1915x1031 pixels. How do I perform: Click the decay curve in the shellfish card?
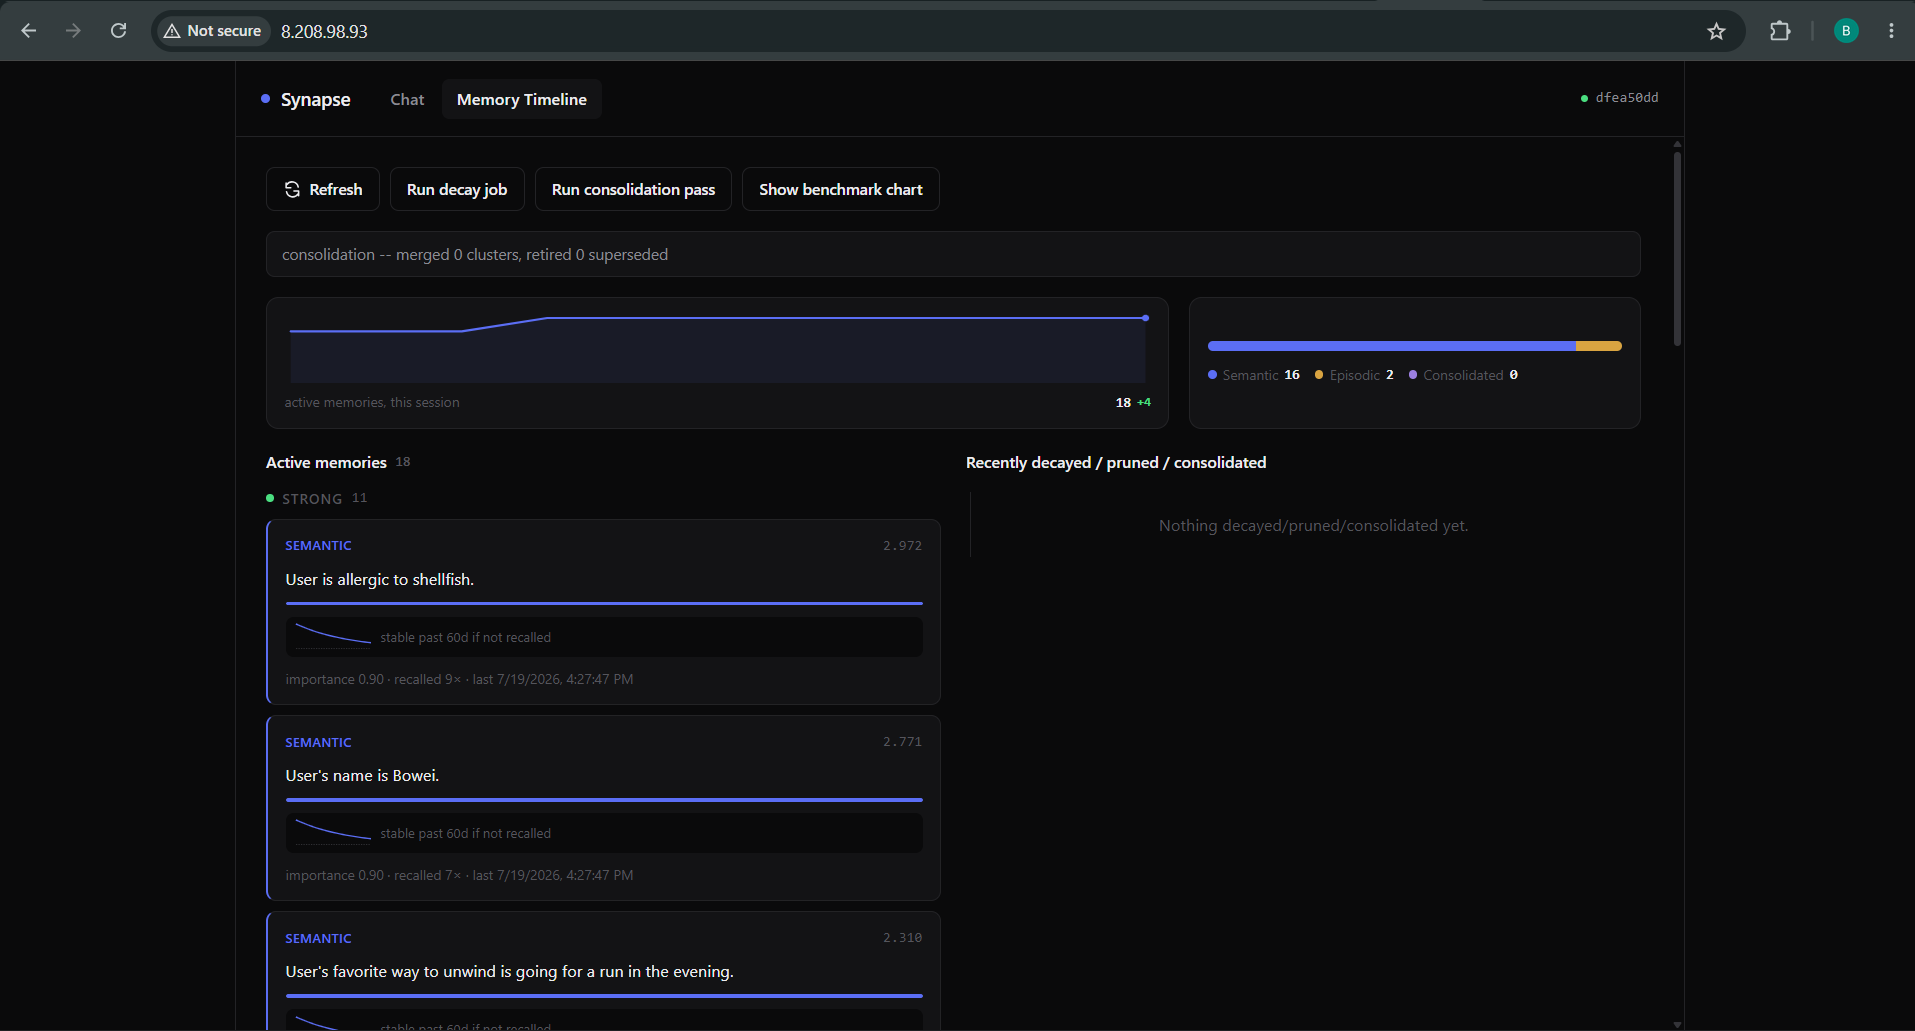(x=333, y=635)
